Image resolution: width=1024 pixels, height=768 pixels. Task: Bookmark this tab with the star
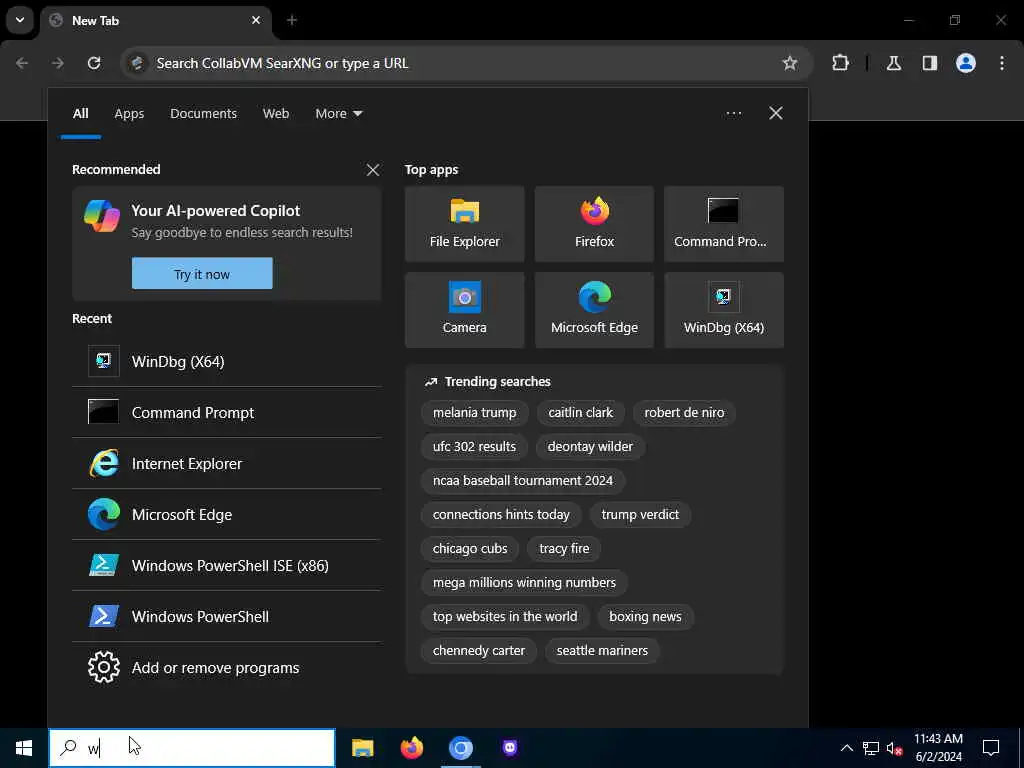[x=790, y=63]
